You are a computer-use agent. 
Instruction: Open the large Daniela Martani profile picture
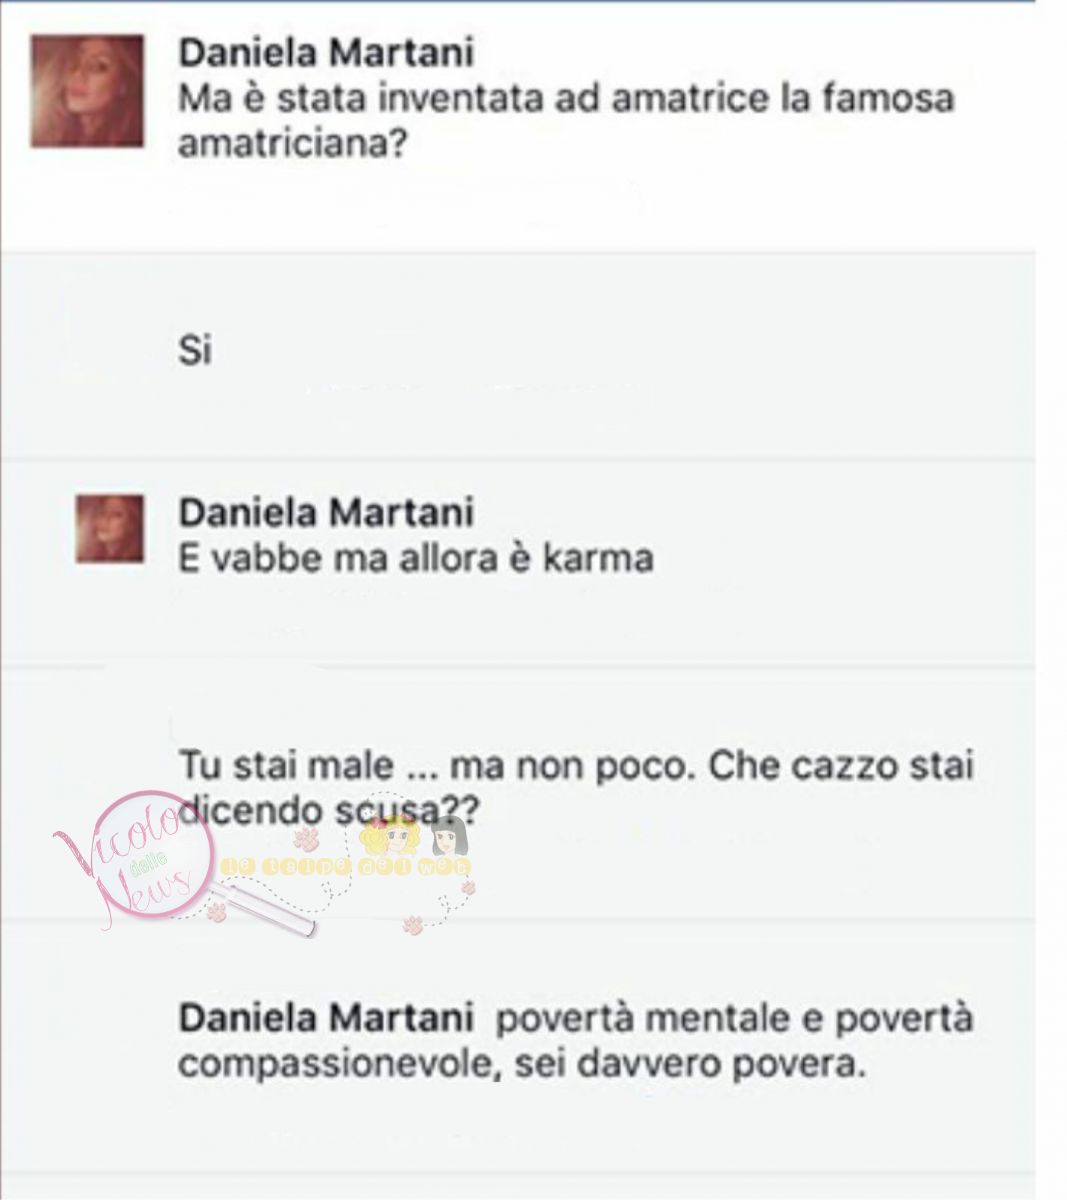87,91
